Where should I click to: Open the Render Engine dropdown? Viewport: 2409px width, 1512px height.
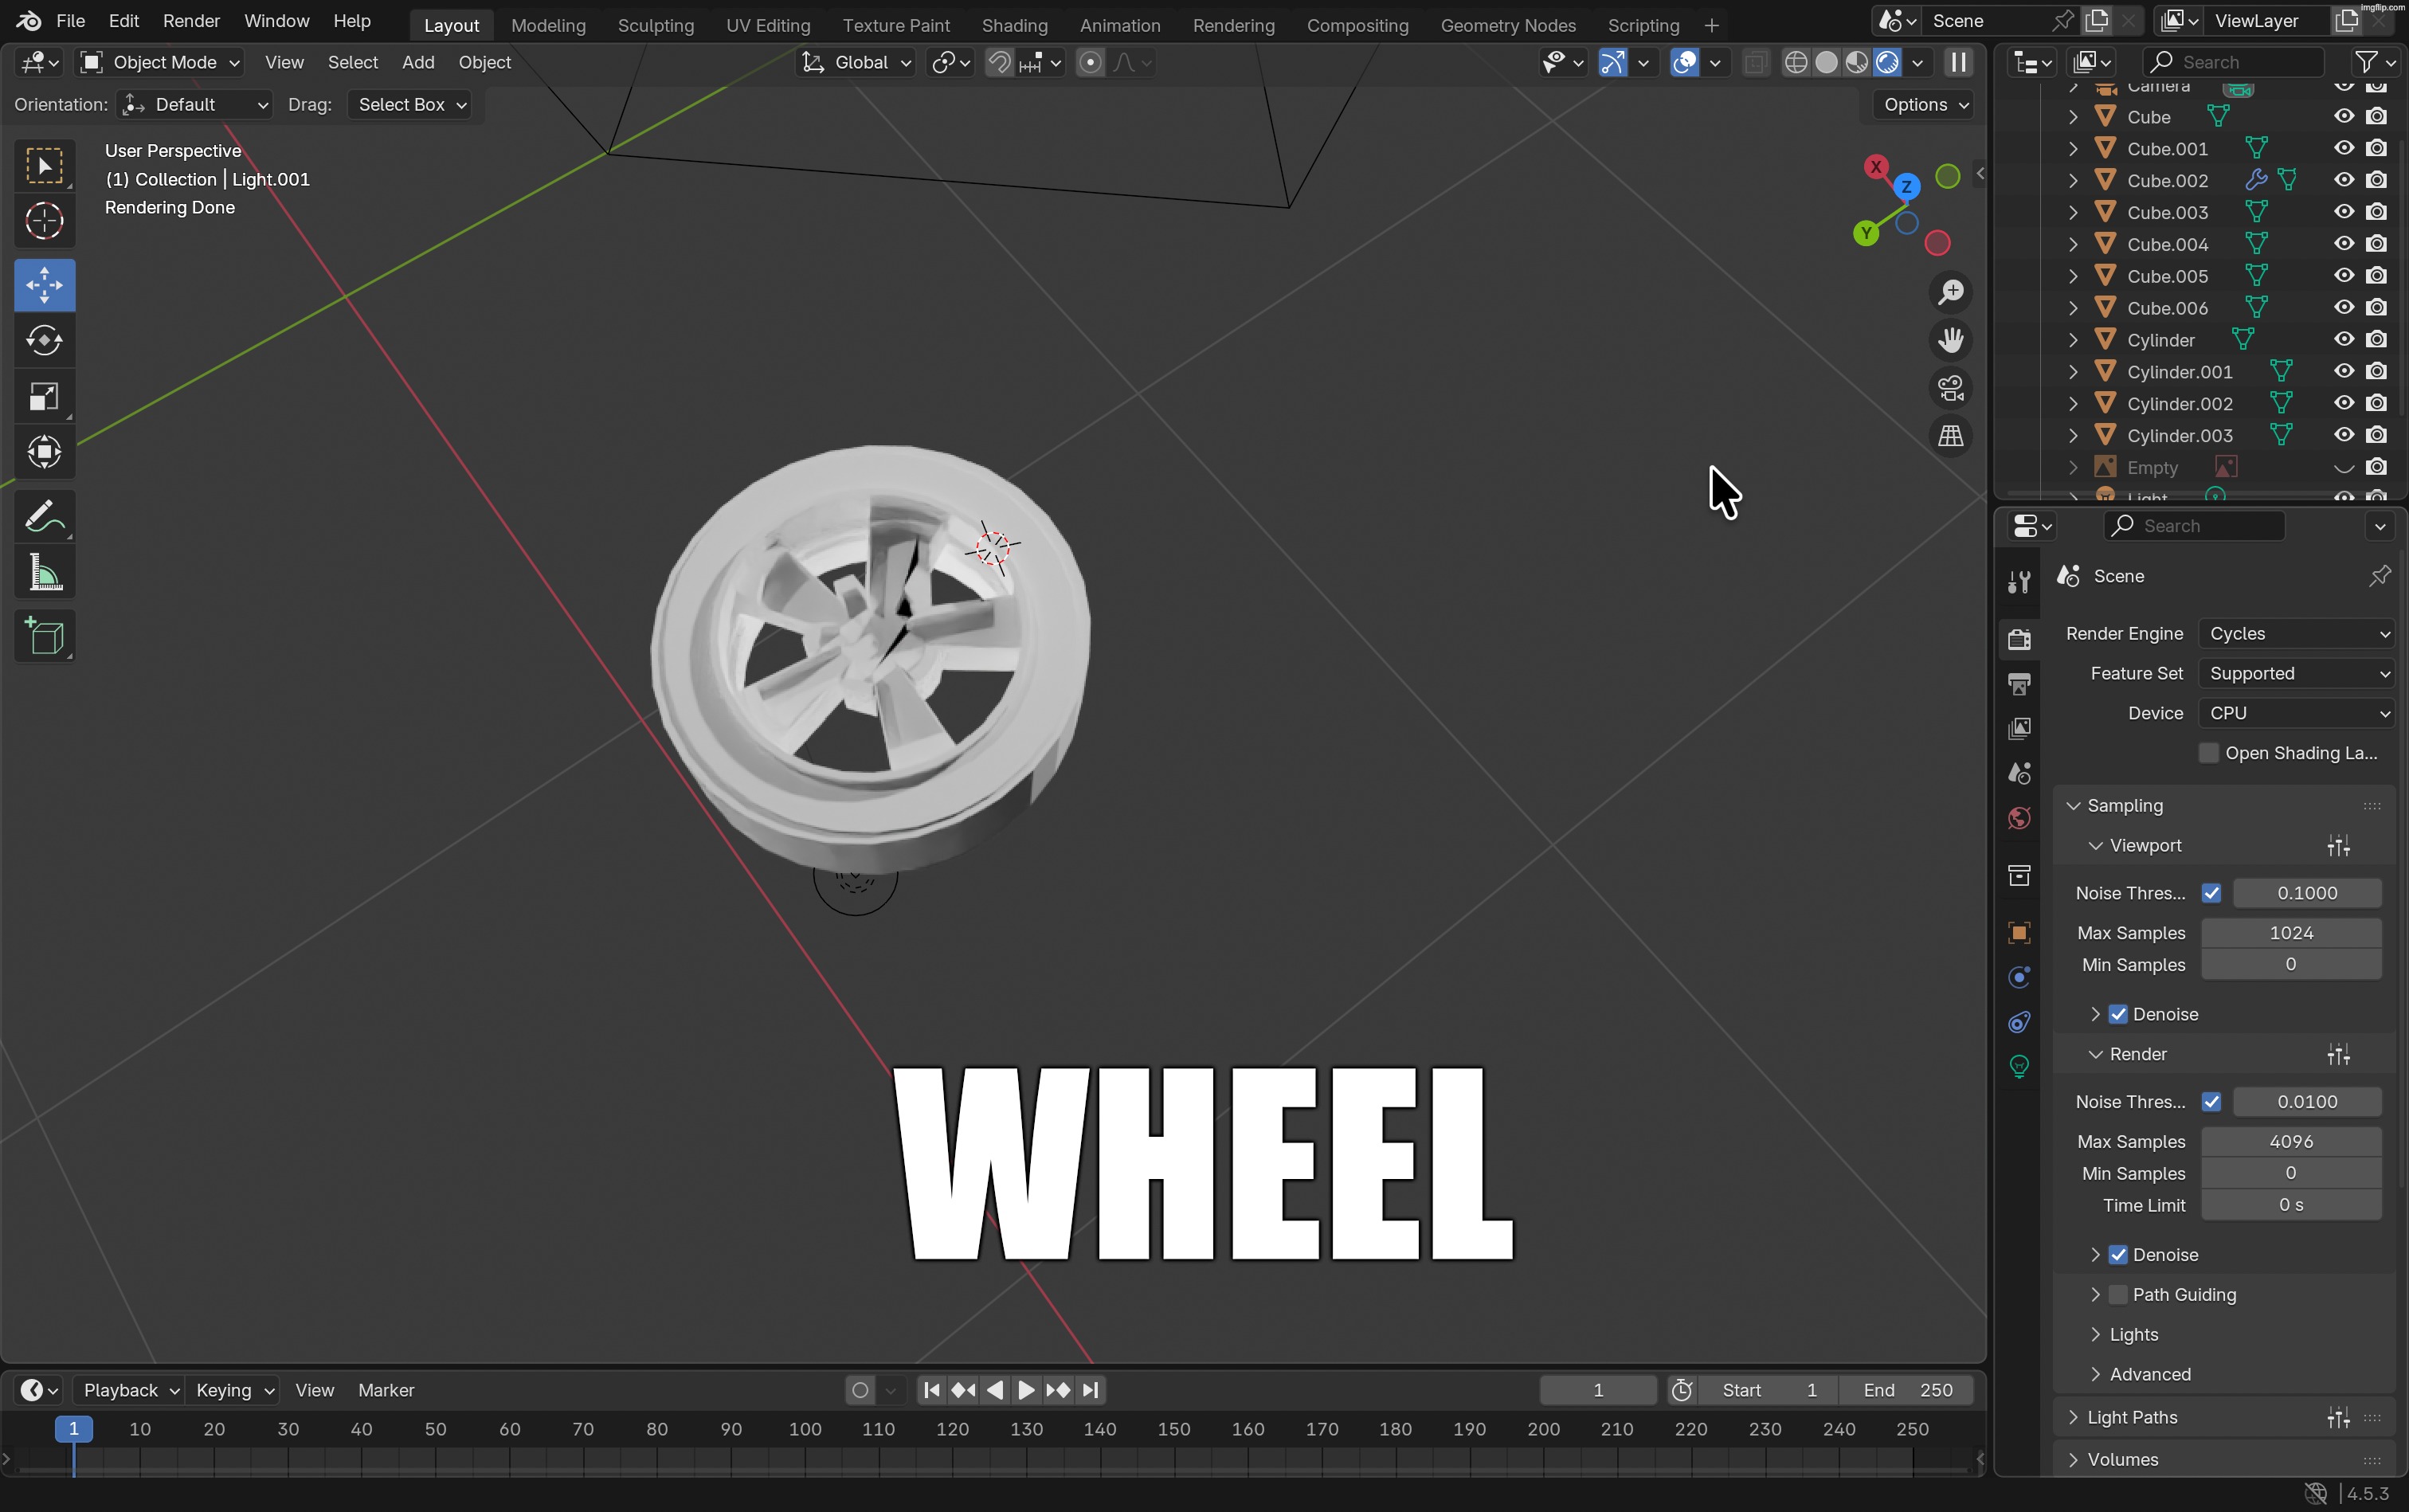click(x=2294, y=633)
